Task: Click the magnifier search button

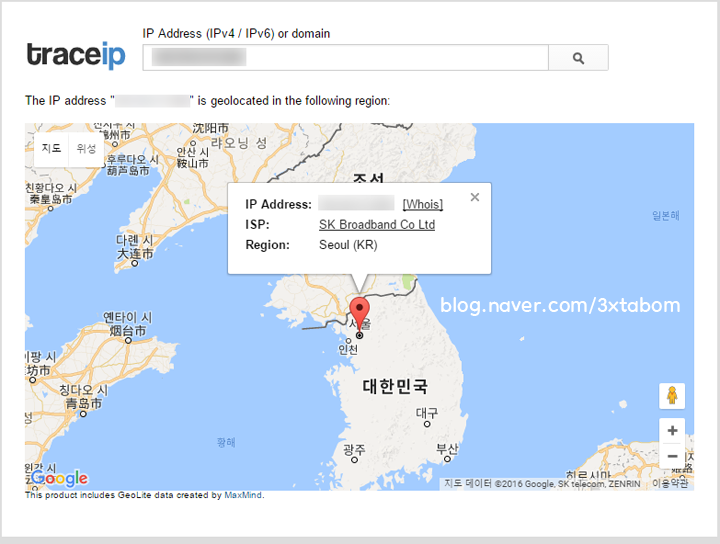Action: (578, 58)
